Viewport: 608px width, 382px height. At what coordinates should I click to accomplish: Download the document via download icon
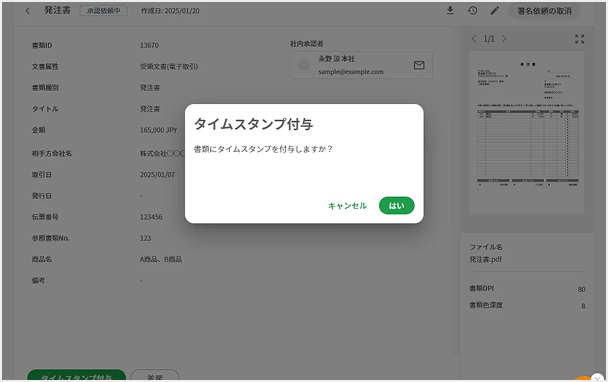[450, 10]
